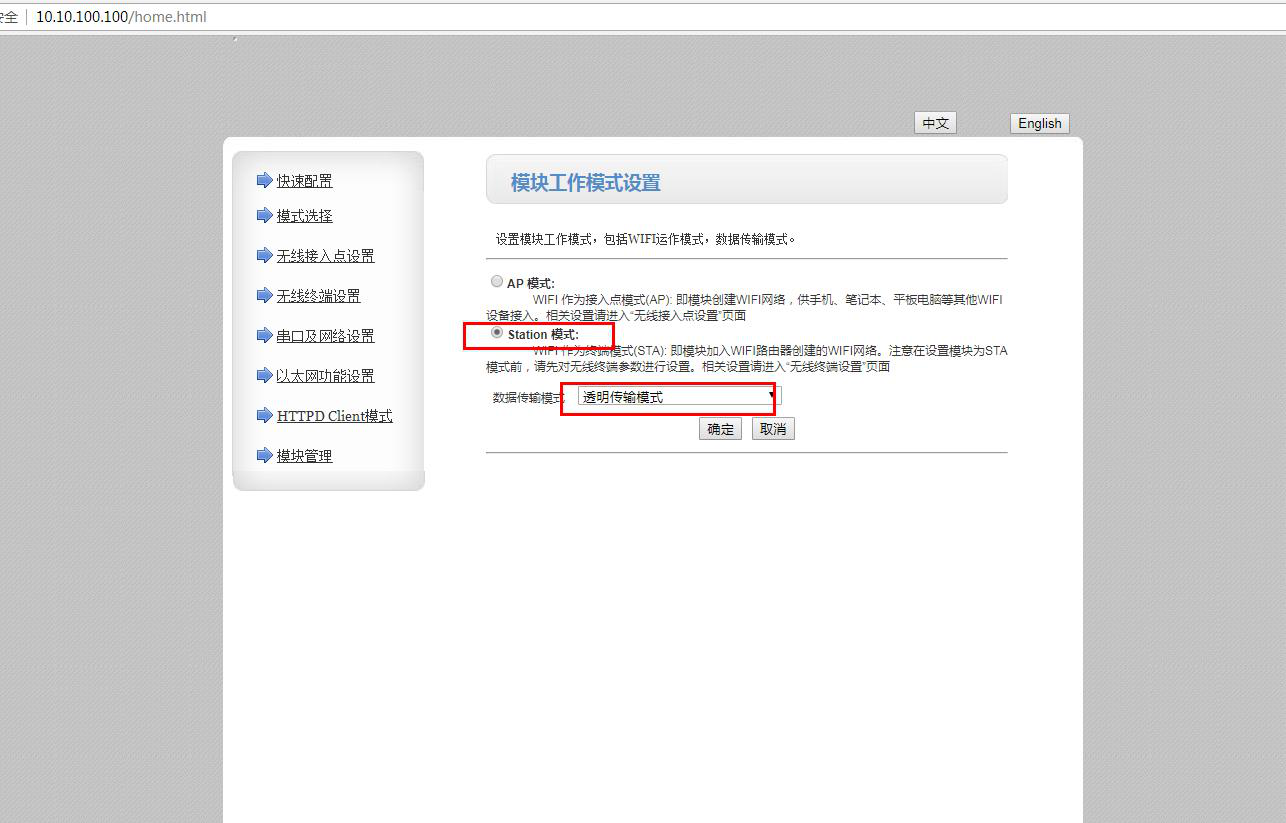Open the 无线终端设置 link
The height and width of the screenshot is (823, 1286).
tap(319, 296)
